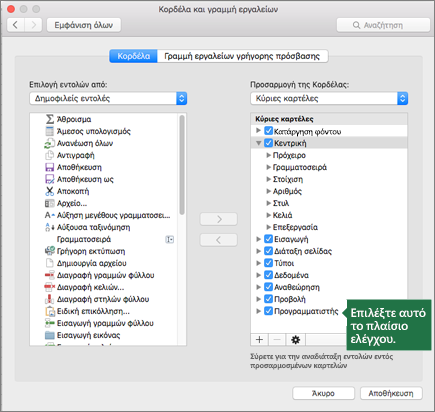Click the calculator icon beside Άμεσος υπολογισμός
This screenshot has height=412, width=435.
tap(50, 131)
